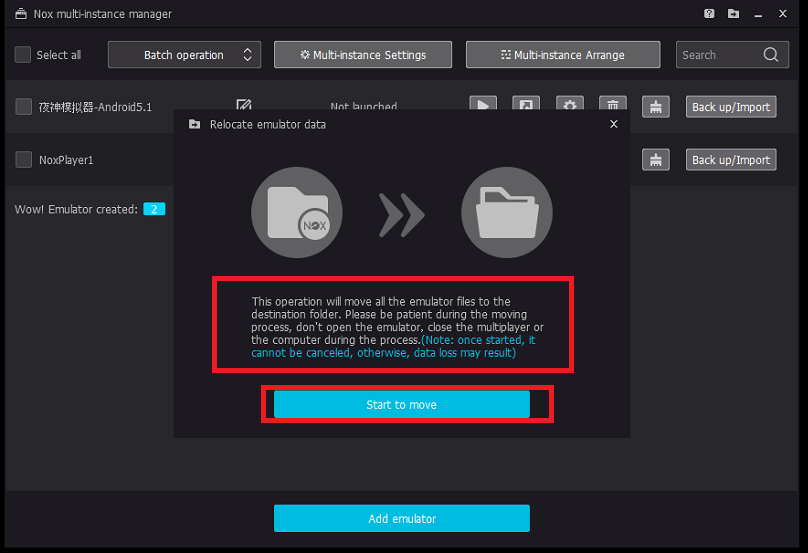Close the Relocate emulator data dialog
This screenshot has height=553, width=808.
click(x=614, y=124)
